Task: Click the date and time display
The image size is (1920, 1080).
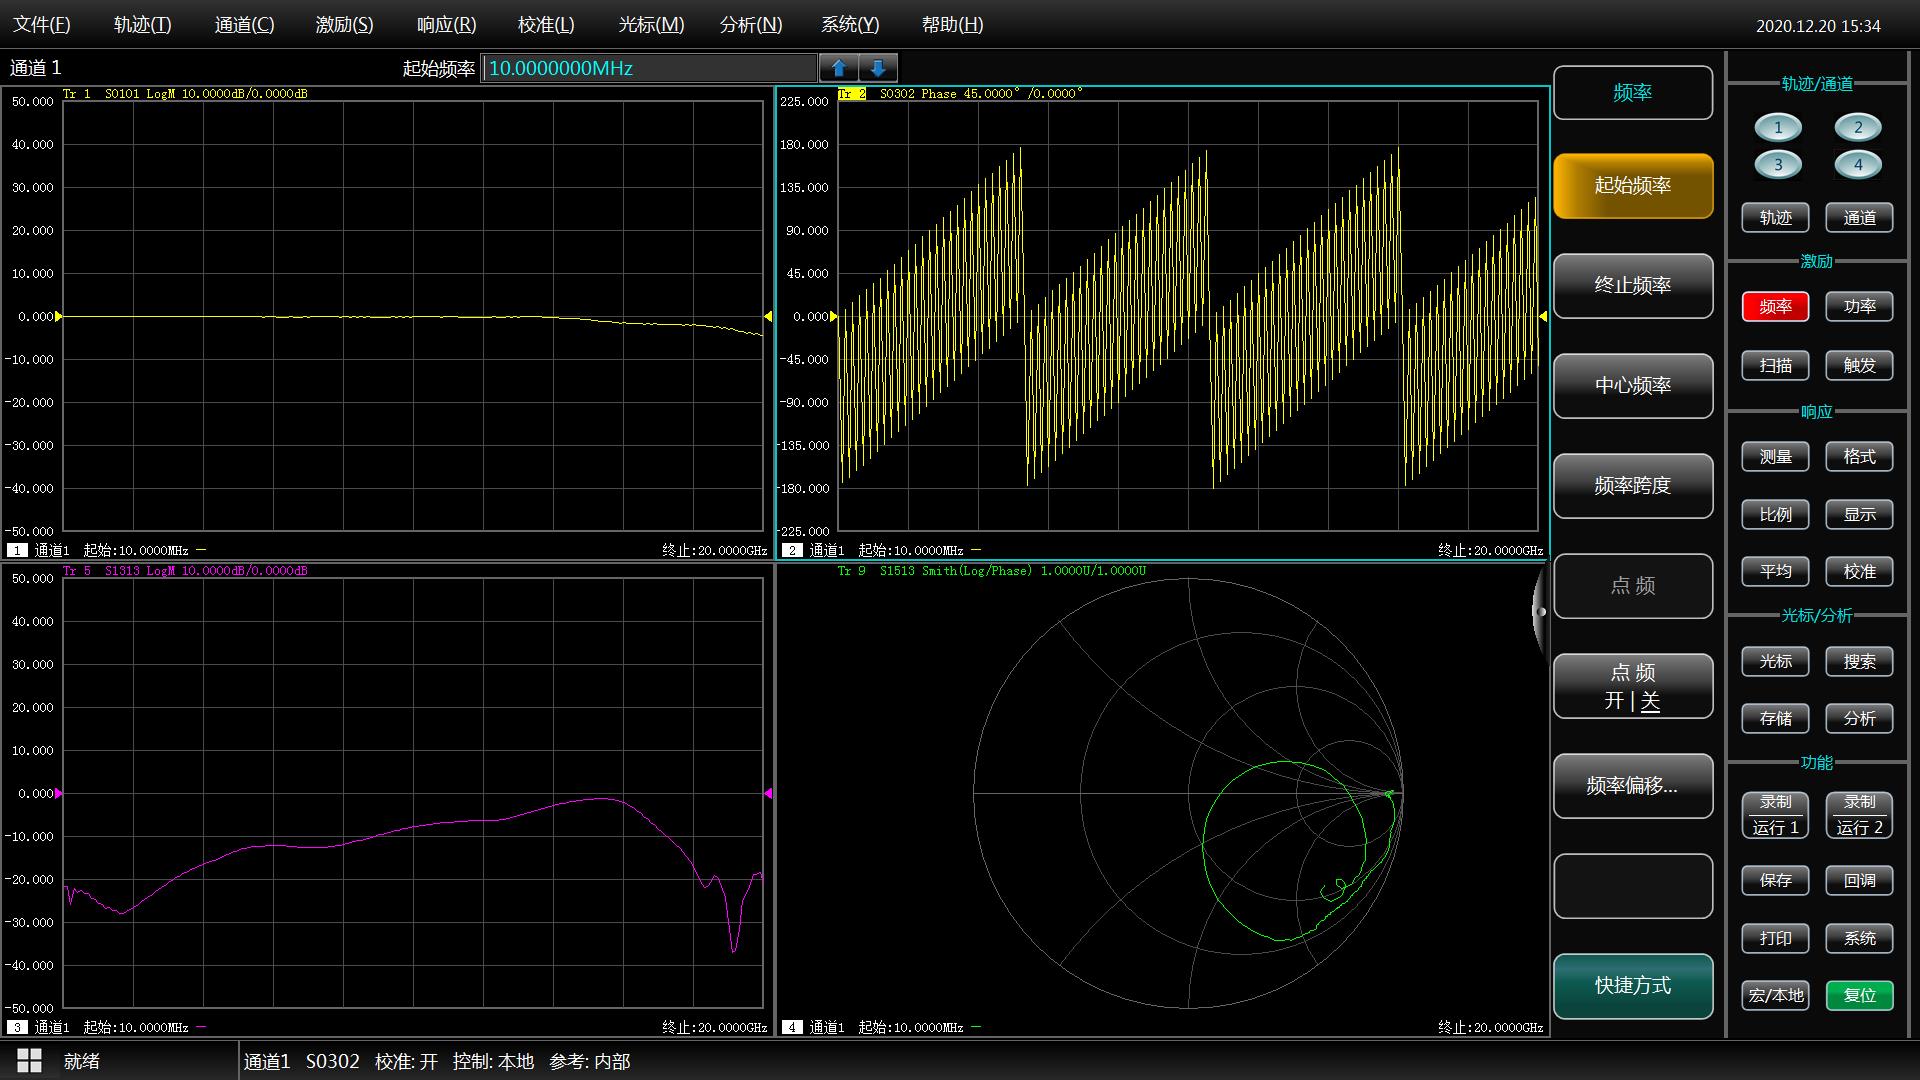Action: click(x=1818, y=26)
